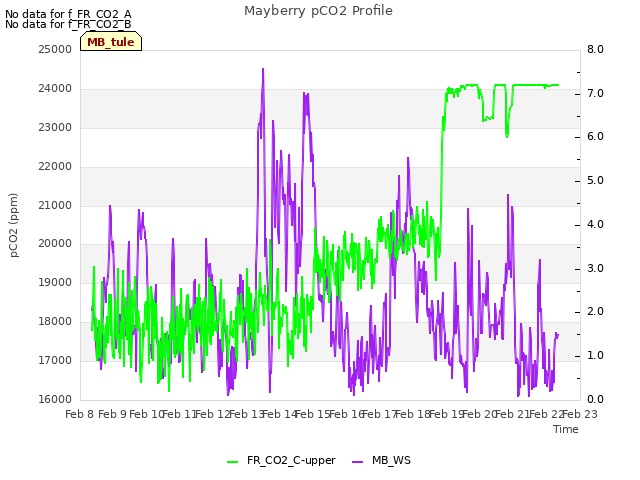Viewport: 640px width, 480px height.
Task: Click the FR_CO2_C-upper legend entry
Action: 281,460
